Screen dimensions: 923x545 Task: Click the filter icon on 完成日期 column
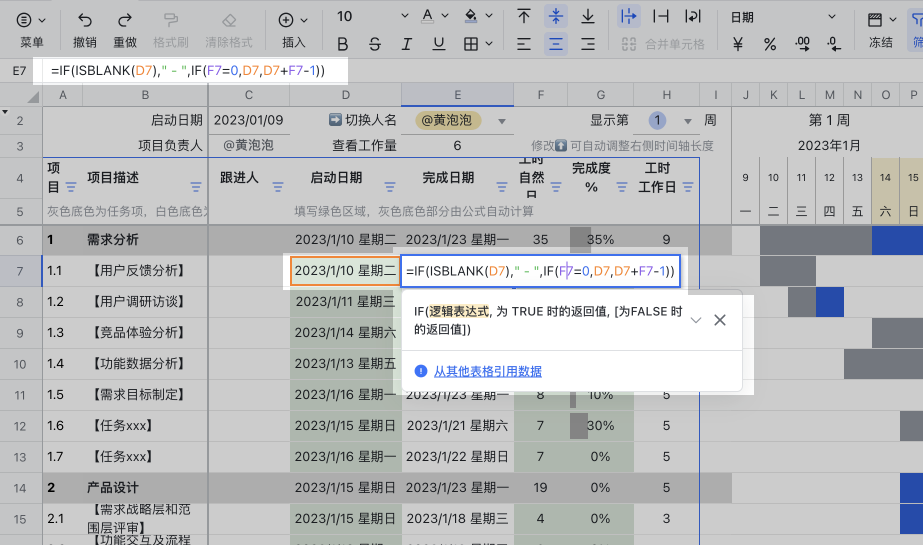tap(502, 187)
